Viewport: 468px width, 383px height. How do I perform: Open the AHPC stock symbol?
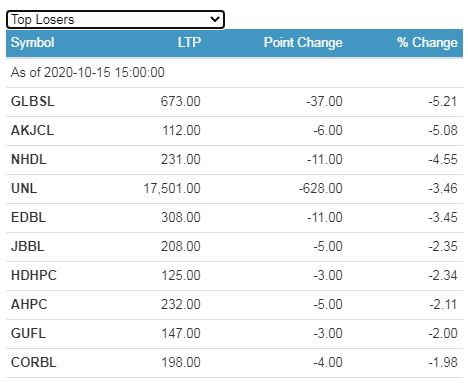tap(29, 304)
